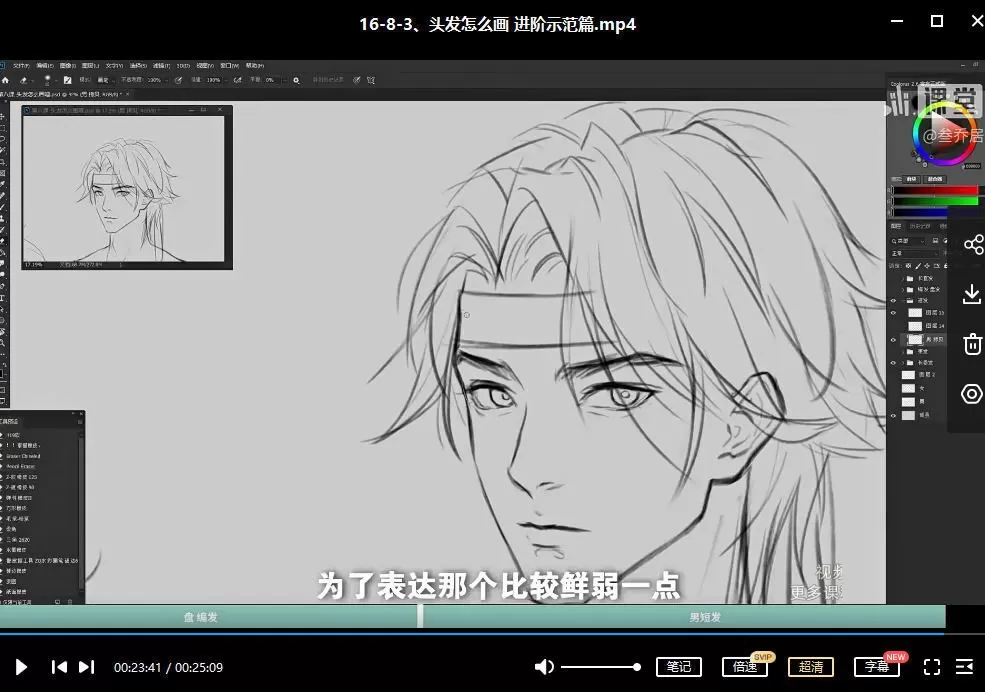This screenshot has width=985, height=692.
Task: Open the playlist icon at bottom right
Action: pos(964,667)
